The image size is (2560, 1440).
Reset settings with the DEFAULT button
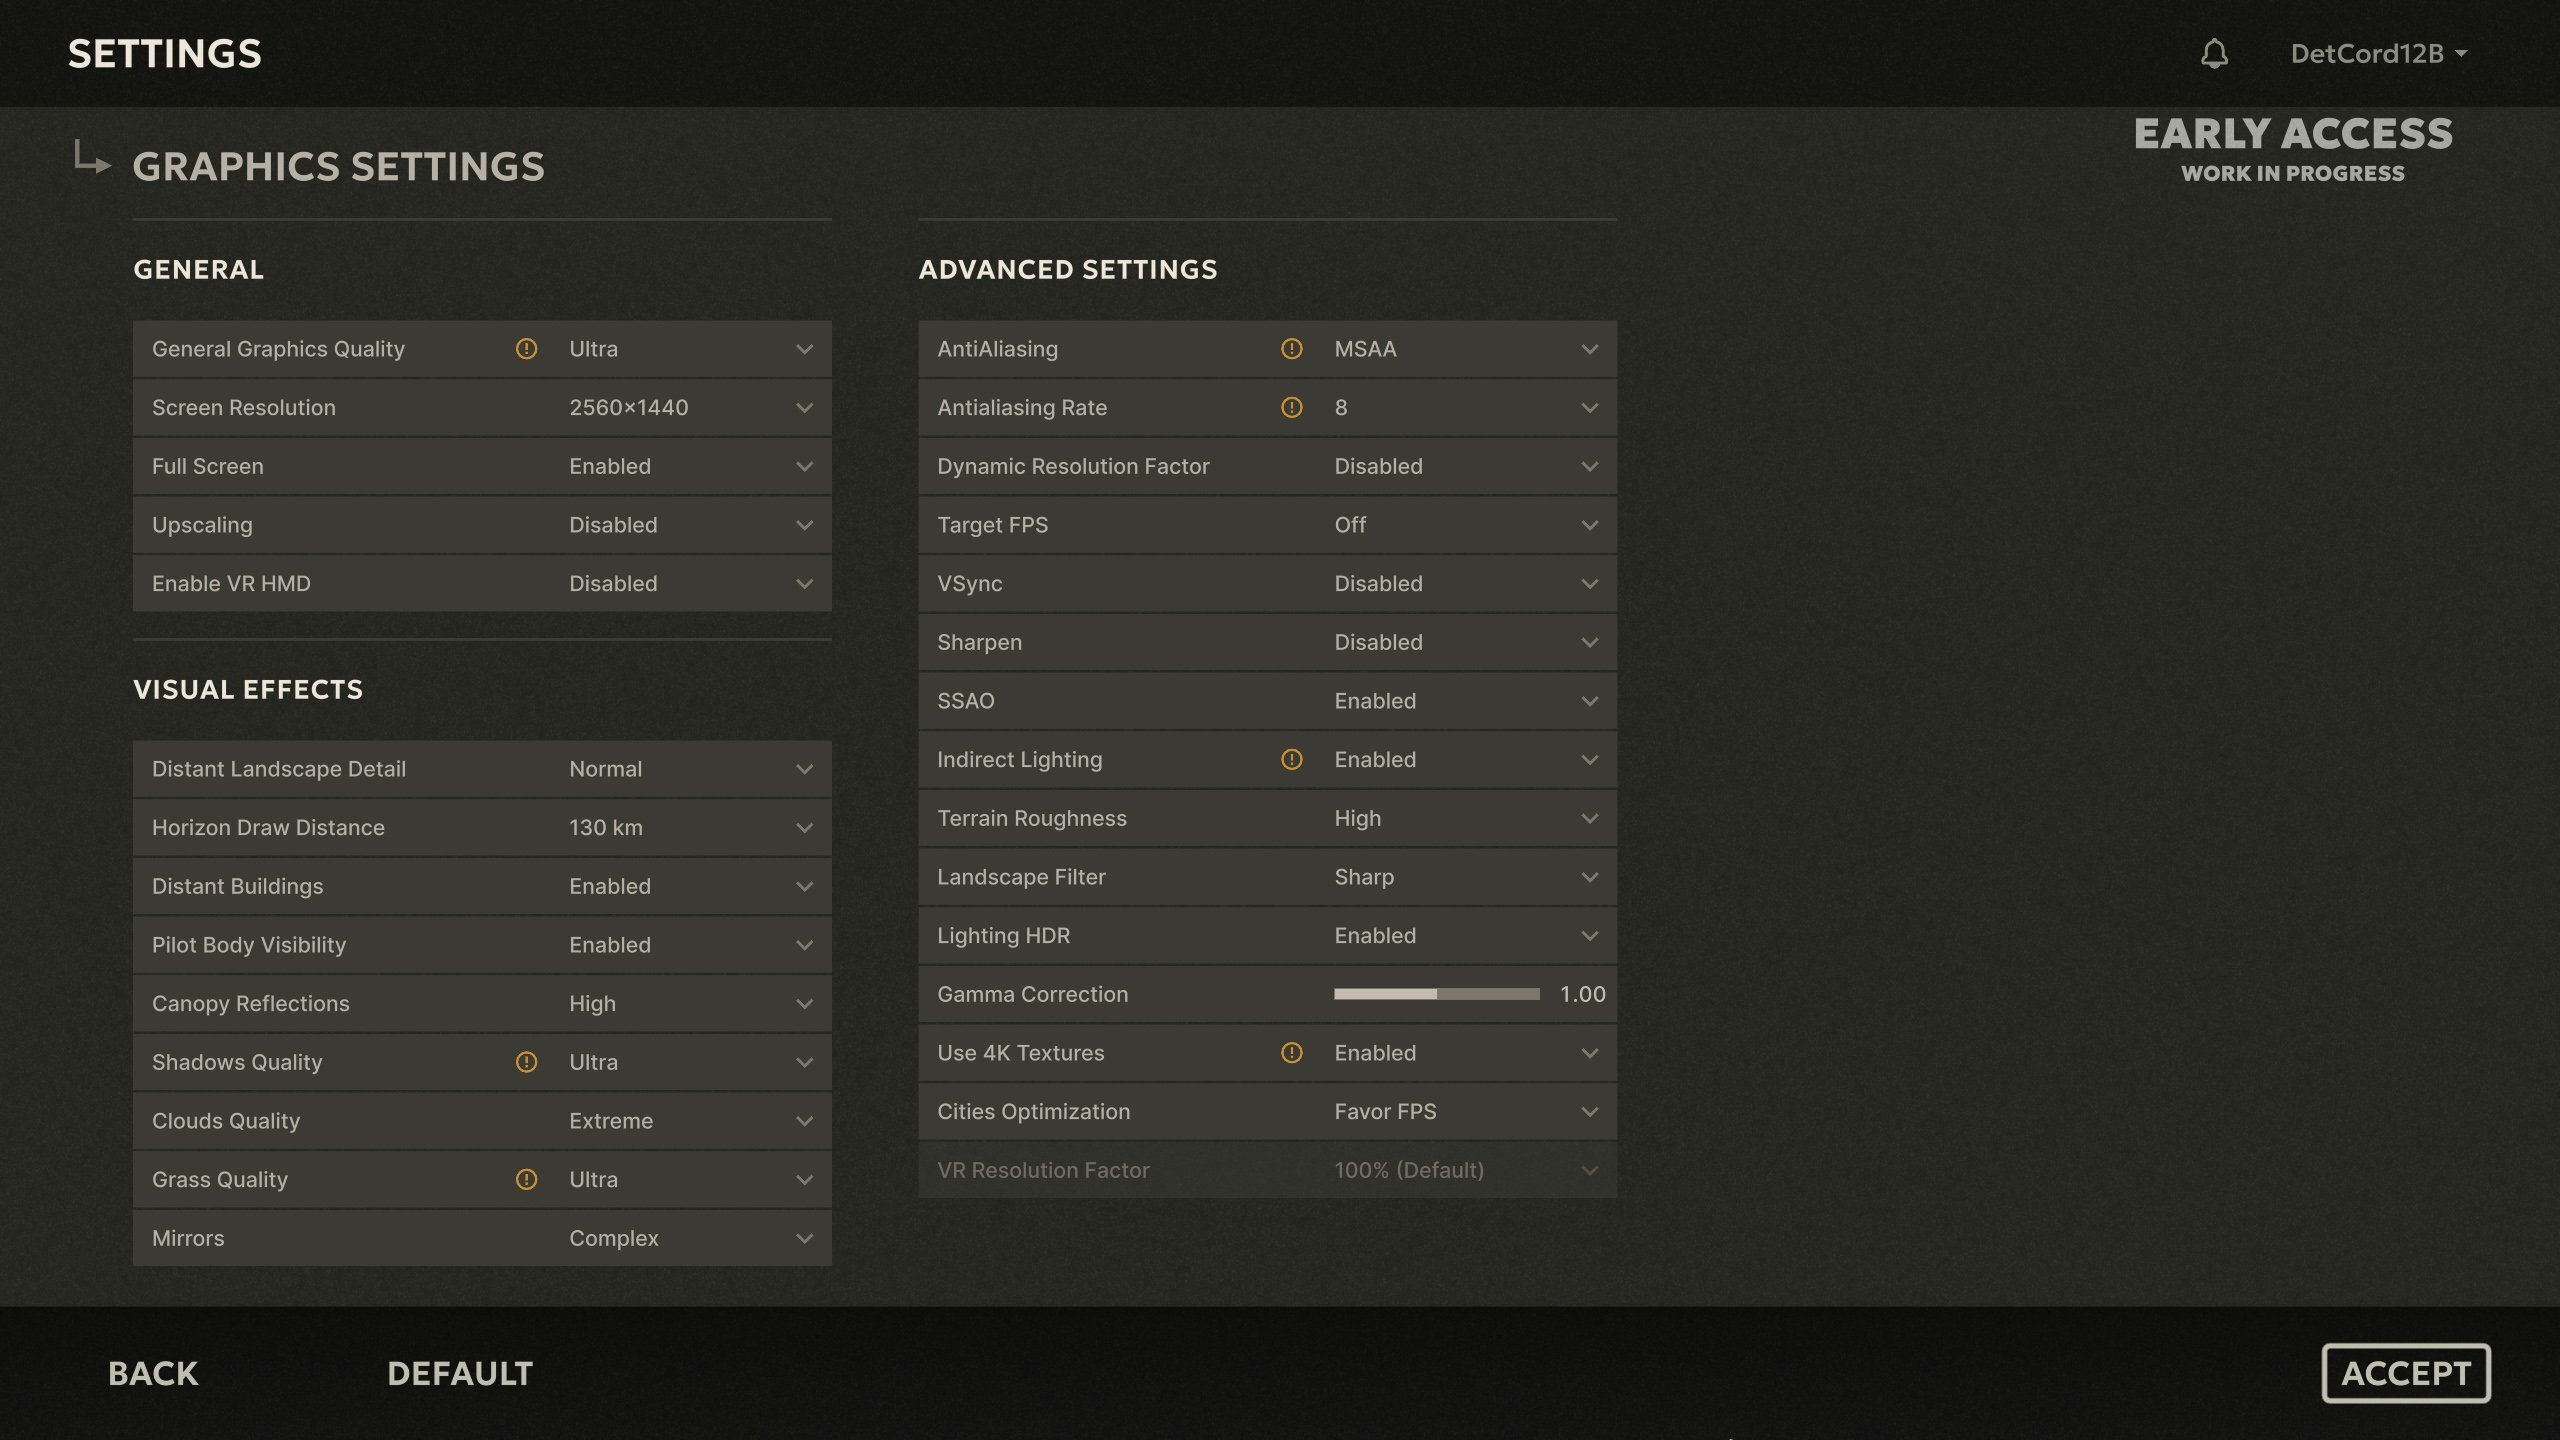(x=460, y=1373)
